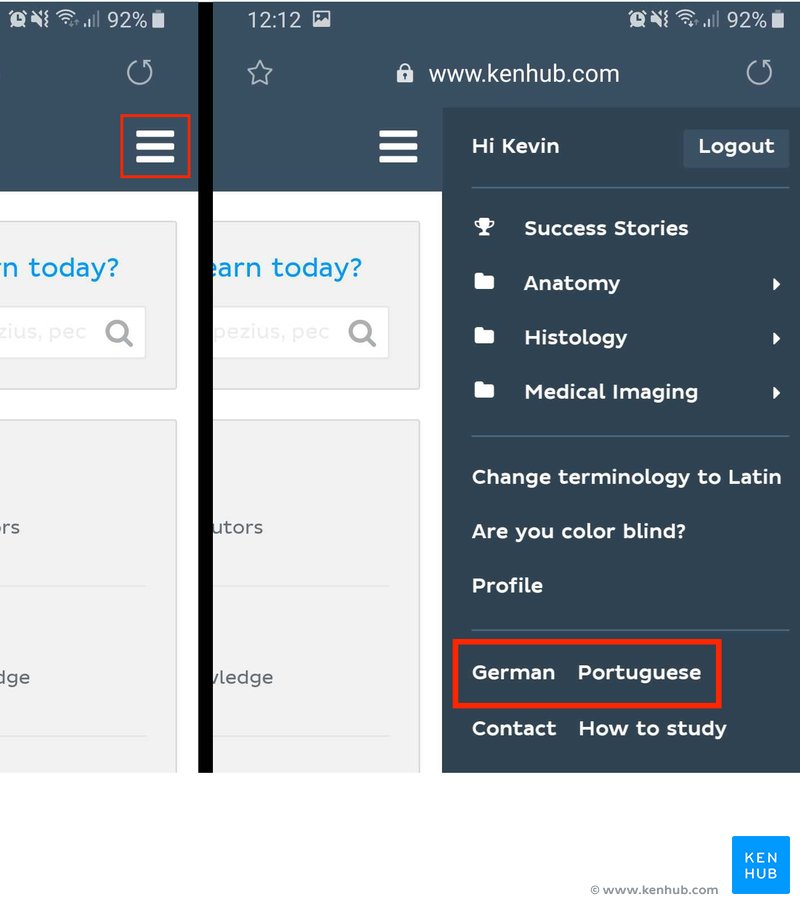Click the 'utors' text in the card

tap(238, 527)
